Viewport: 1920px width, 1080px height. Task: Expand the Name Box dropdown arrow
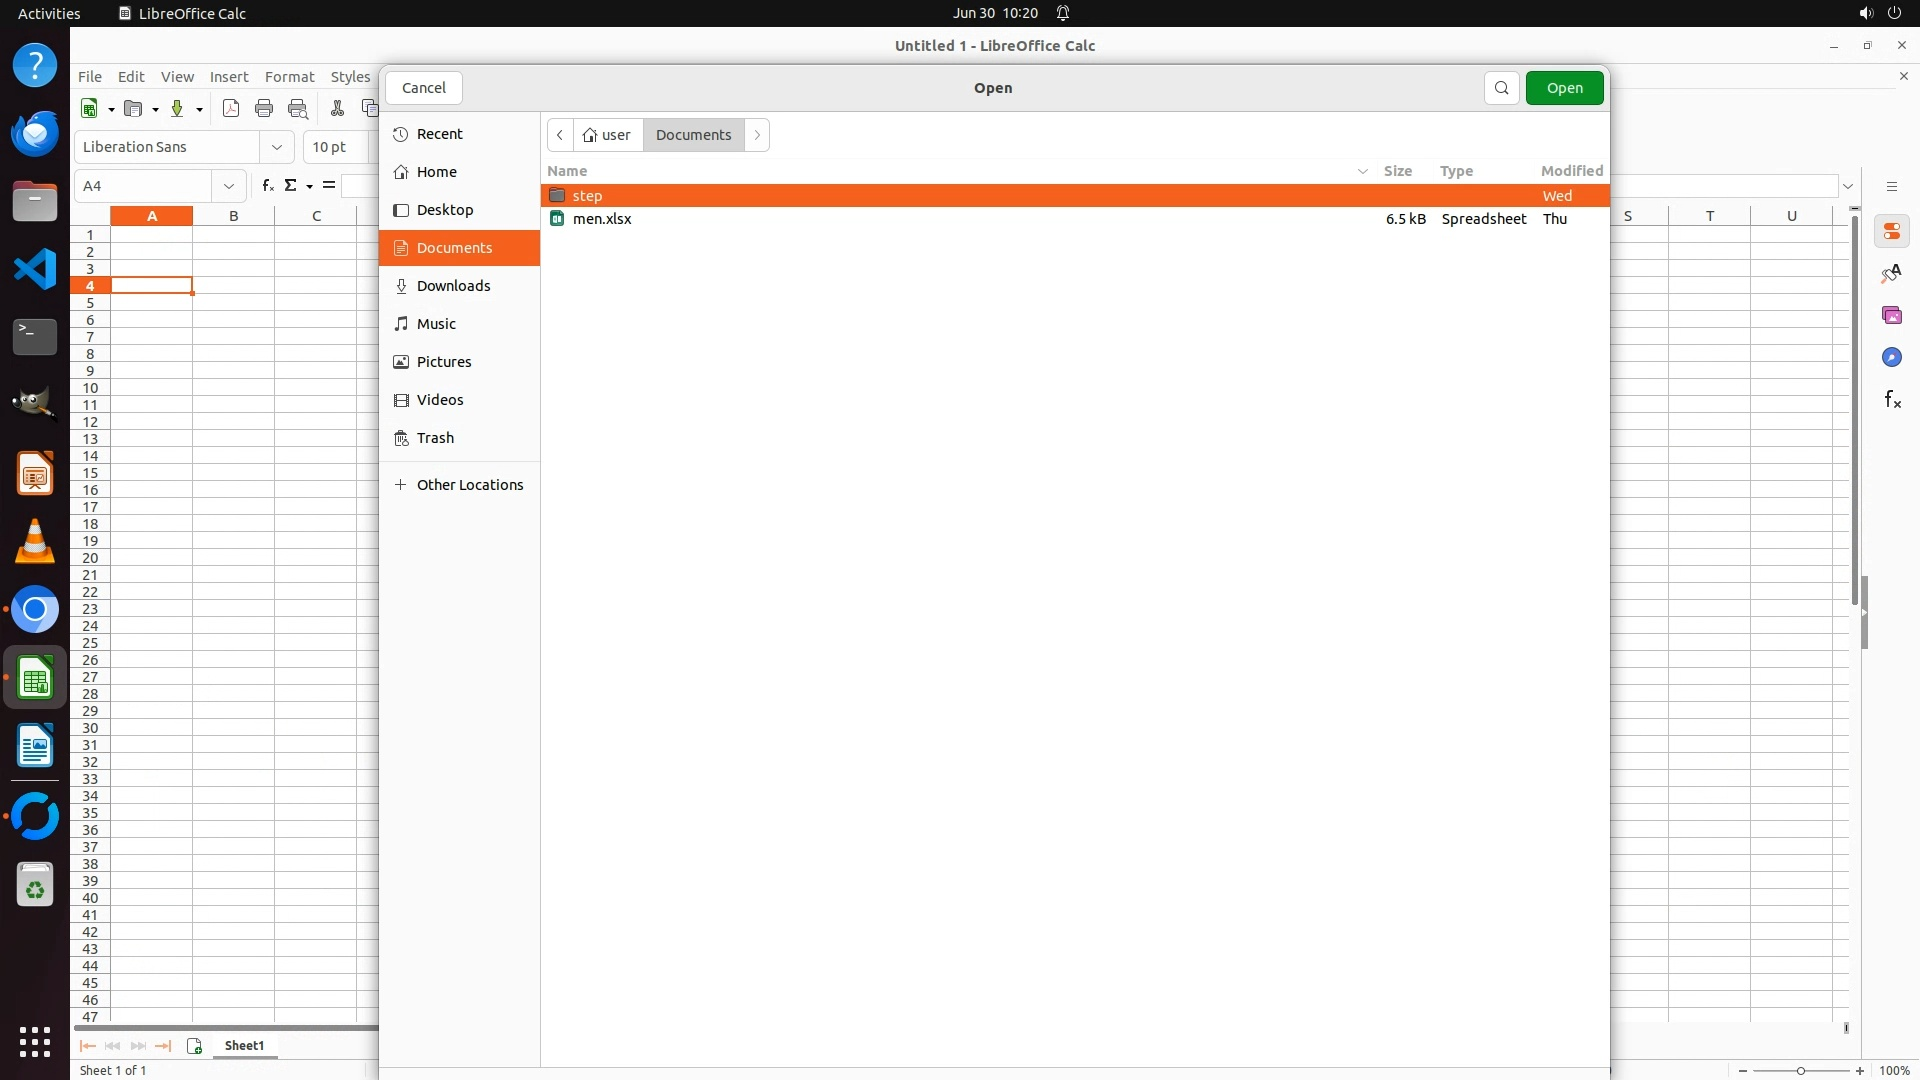tap(229, 186)
